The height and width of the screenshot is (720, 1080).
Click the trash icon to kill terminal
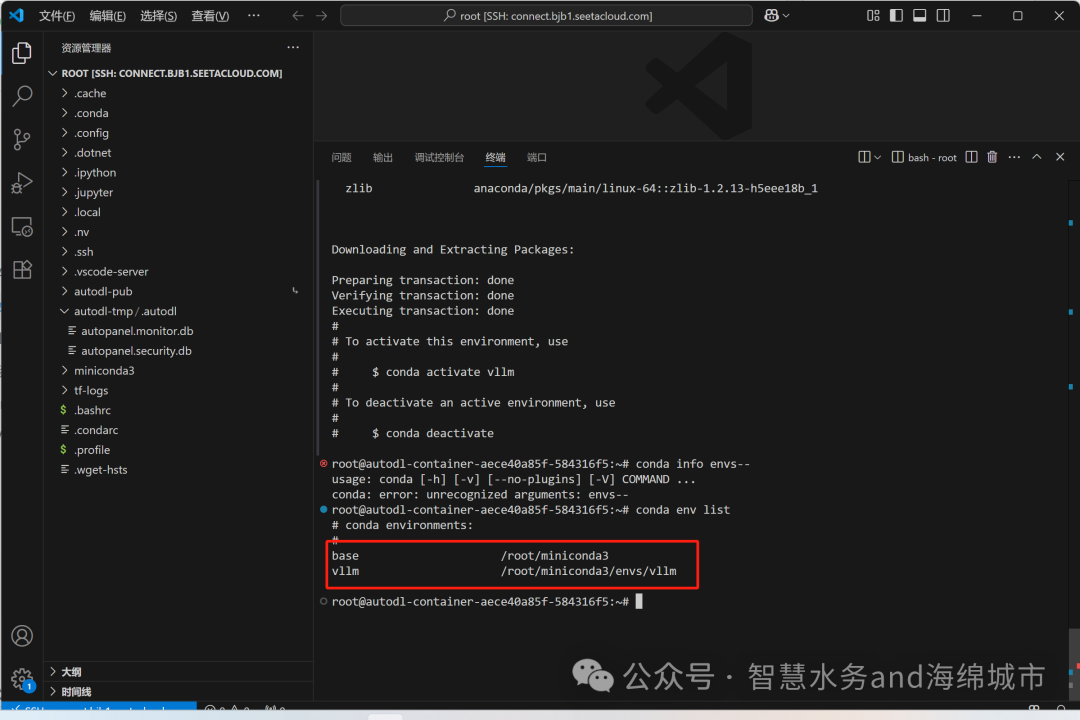[991, 156]
